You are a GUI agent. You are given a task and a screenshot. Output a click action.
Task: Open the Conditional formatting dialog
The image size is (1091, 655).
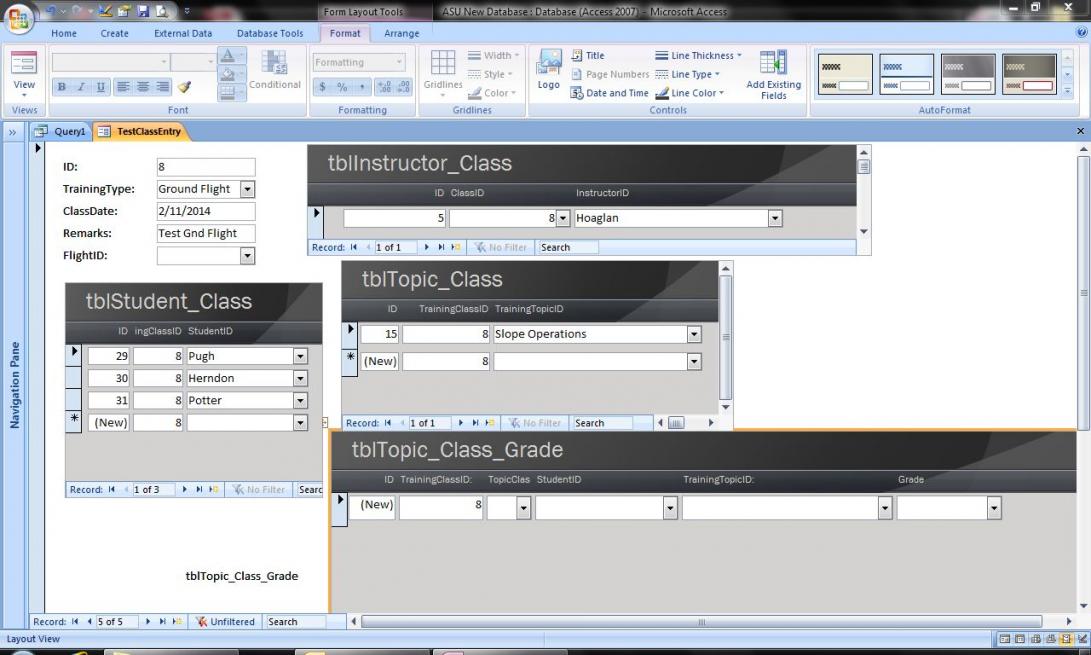pos(275,70)
